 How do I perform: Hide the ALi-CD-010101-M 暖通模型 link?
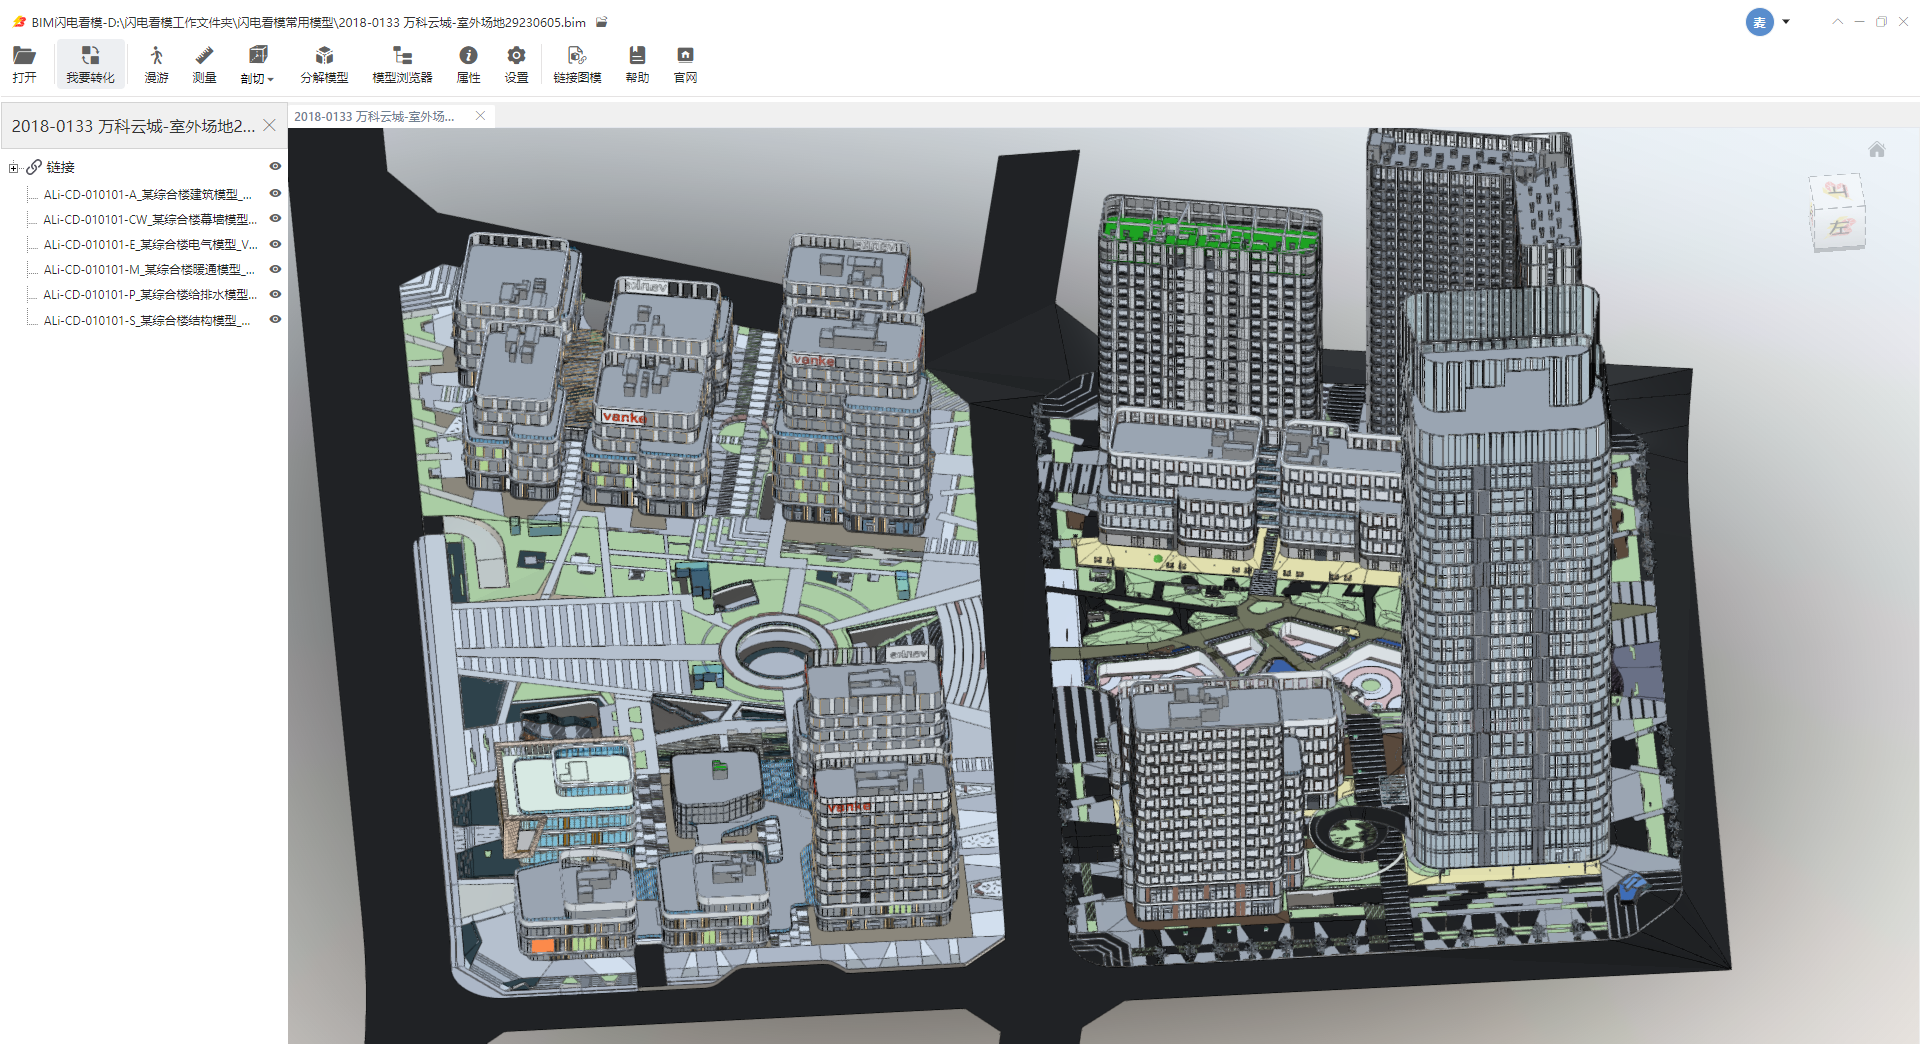275,269
